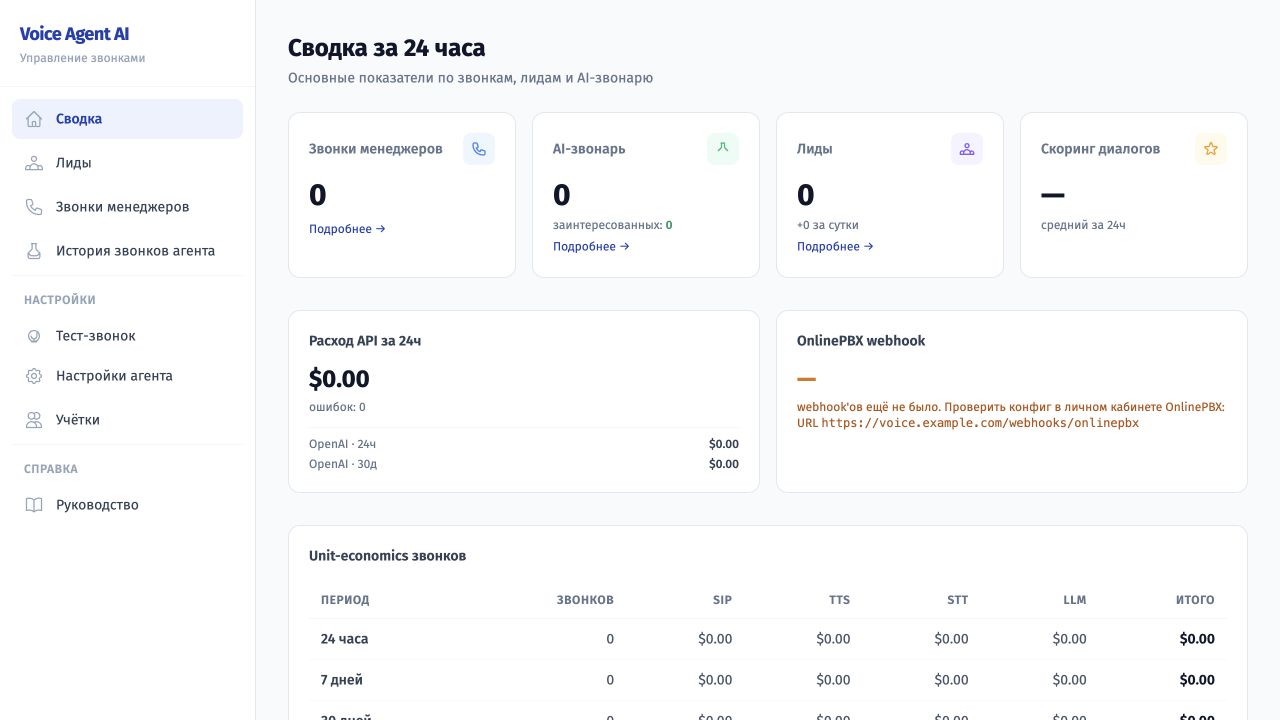This screenshot has width=1280, height=720.
Task: Click the STT column header
Action: tap(957, 600)
